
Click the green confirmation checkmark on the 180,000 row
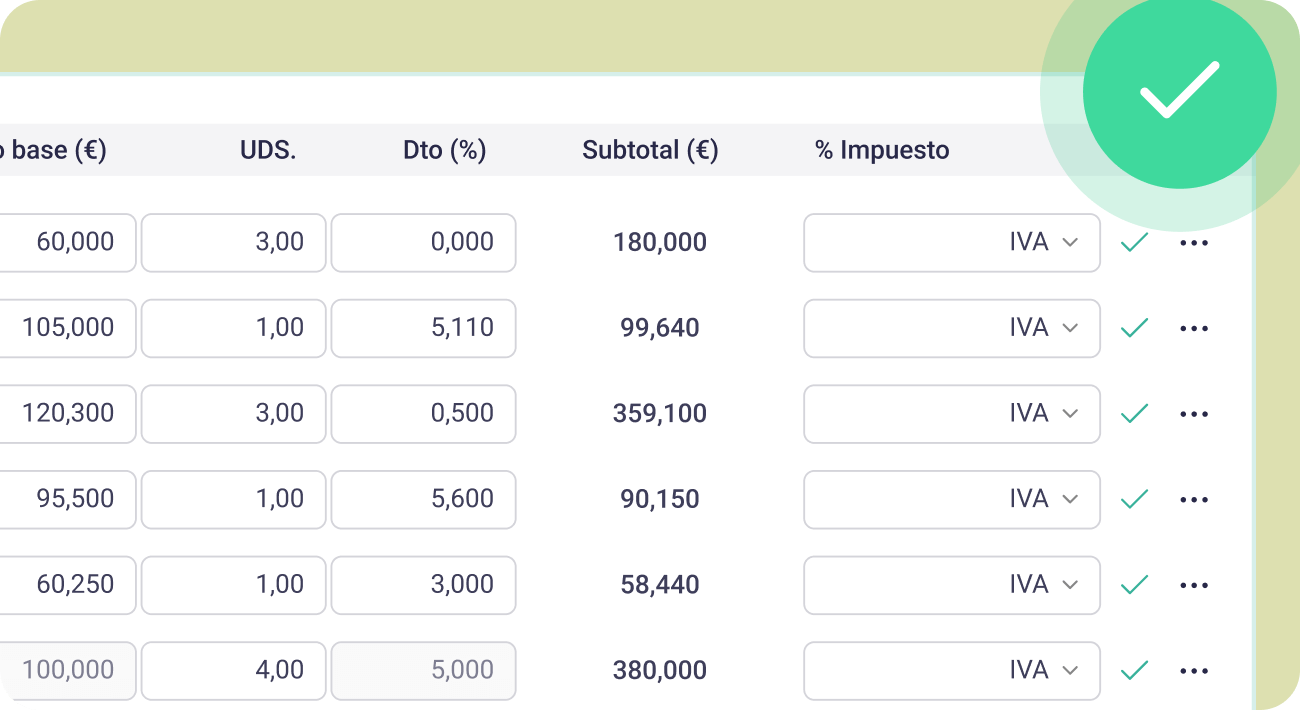(x=1134, y=242)
